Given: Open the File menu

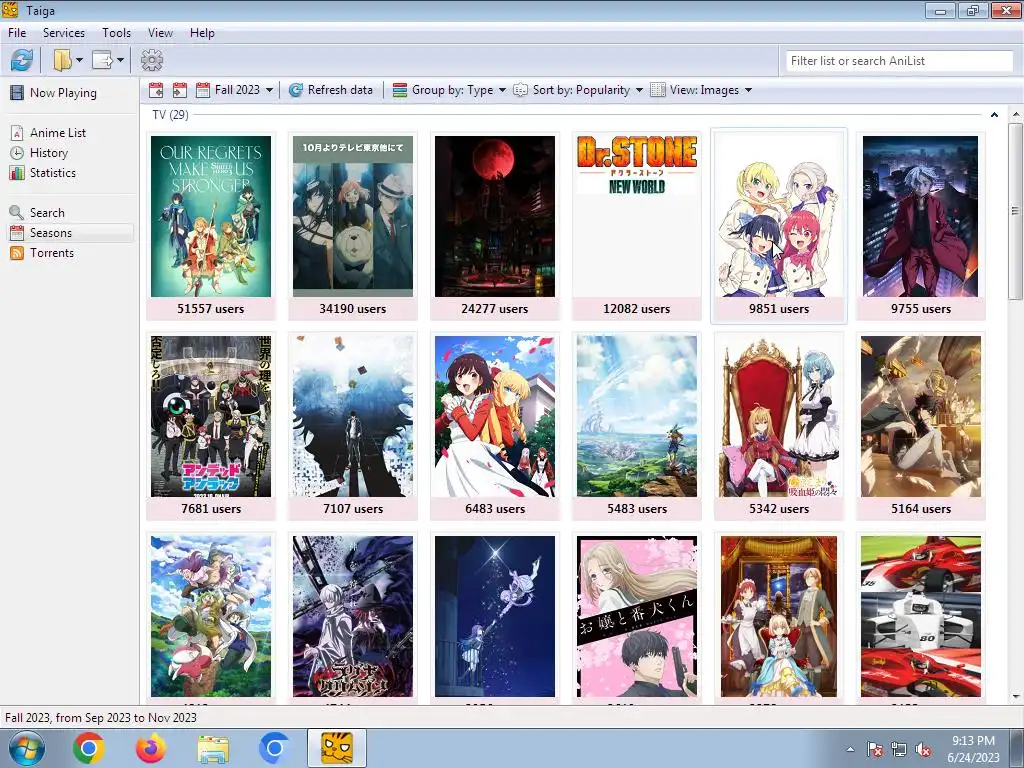Looking at the screenshot, I should coord(17,33).
